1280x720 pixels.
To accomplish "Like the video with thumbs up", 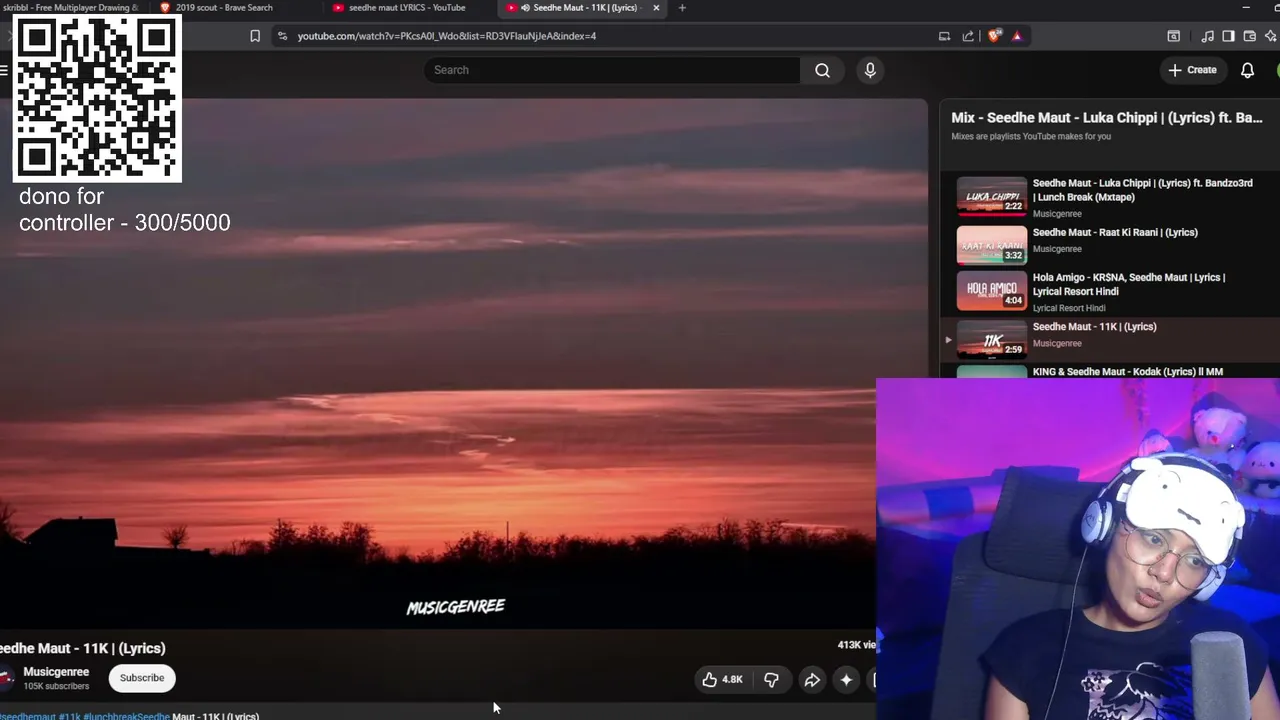I will point(722,680).
